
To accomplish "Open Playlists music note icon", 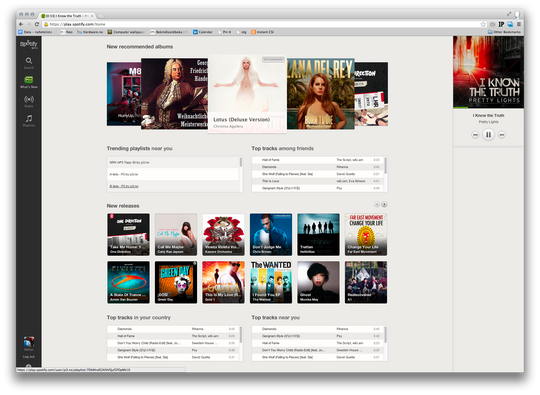I will pos(29,119).
